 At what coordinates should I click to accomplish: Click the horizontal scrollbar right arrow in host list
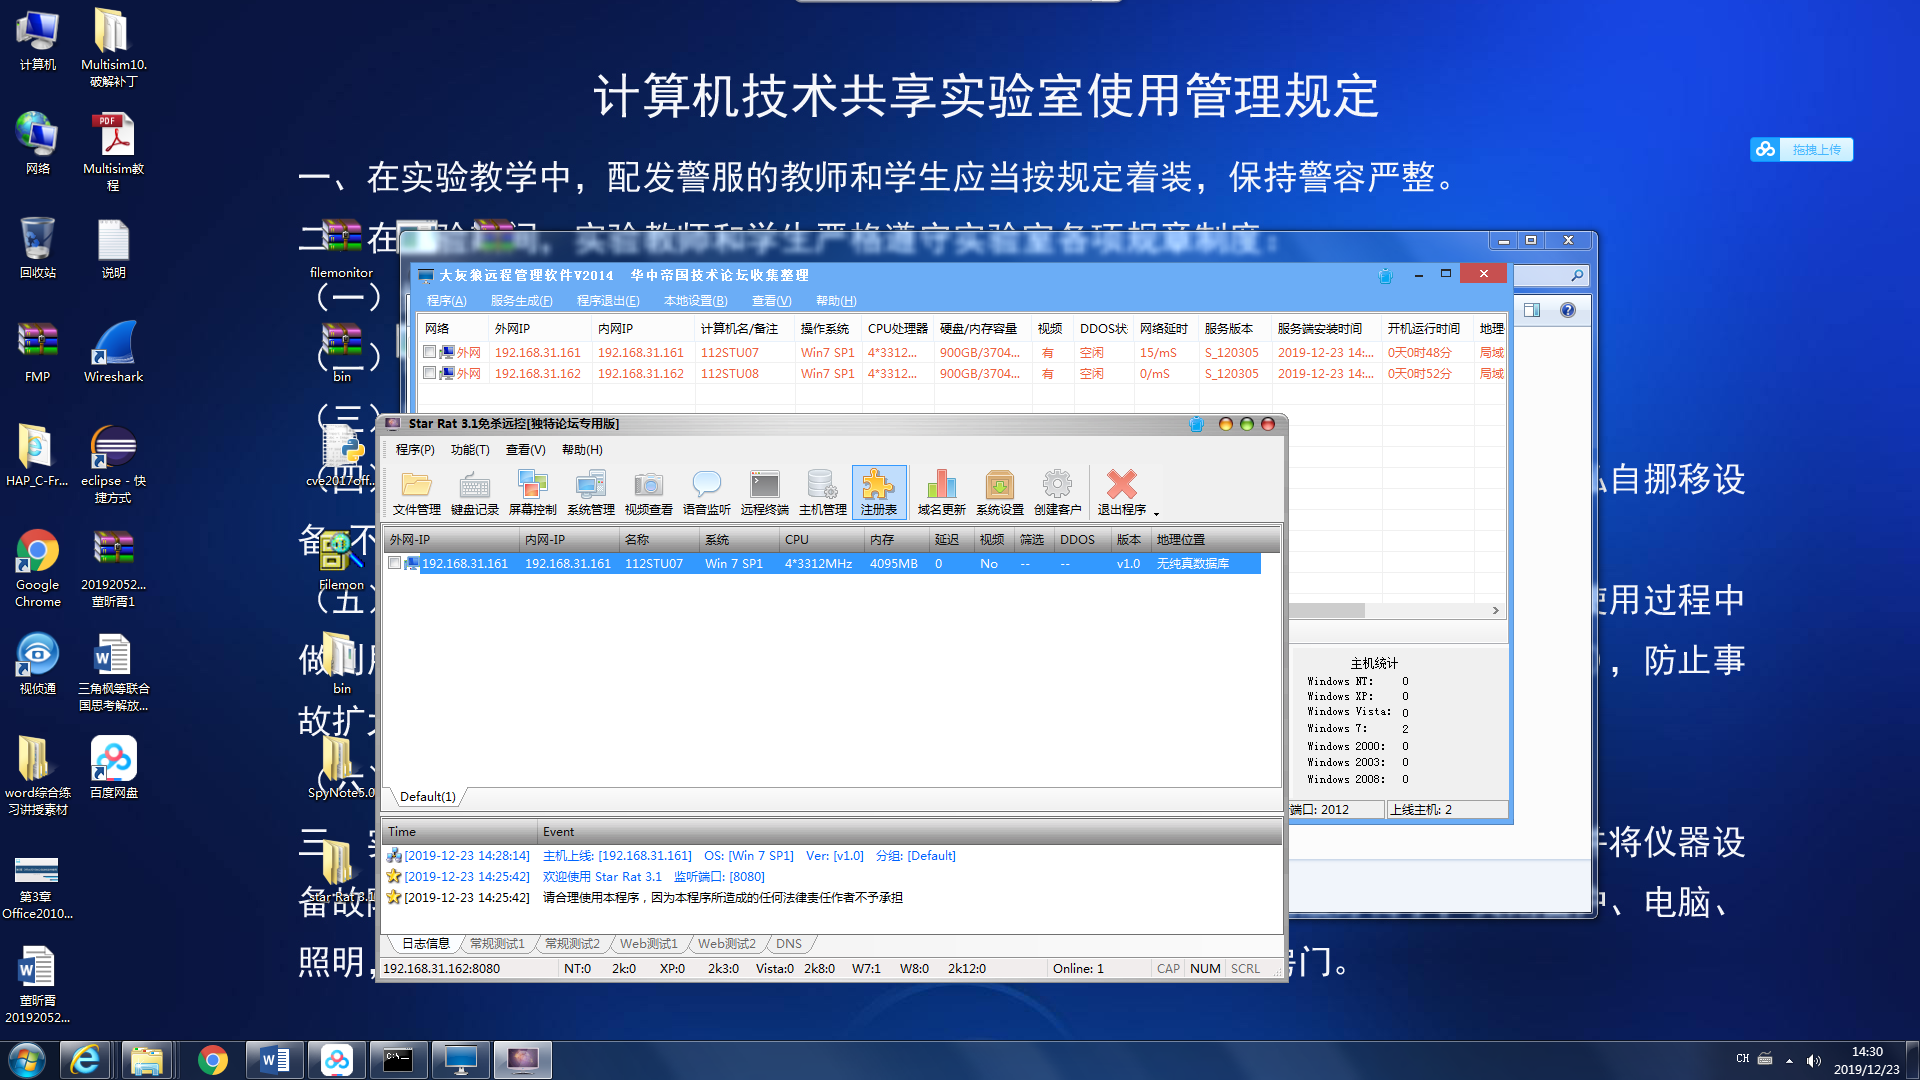[1495, 610]
